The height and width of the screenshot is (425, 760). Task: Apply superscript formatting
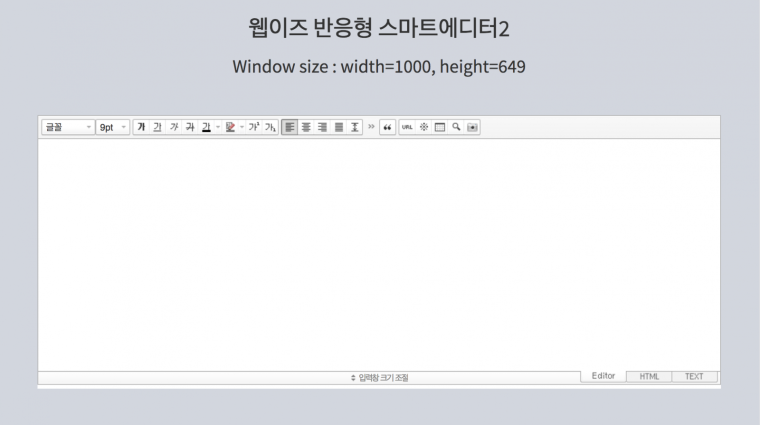point(254,127)
